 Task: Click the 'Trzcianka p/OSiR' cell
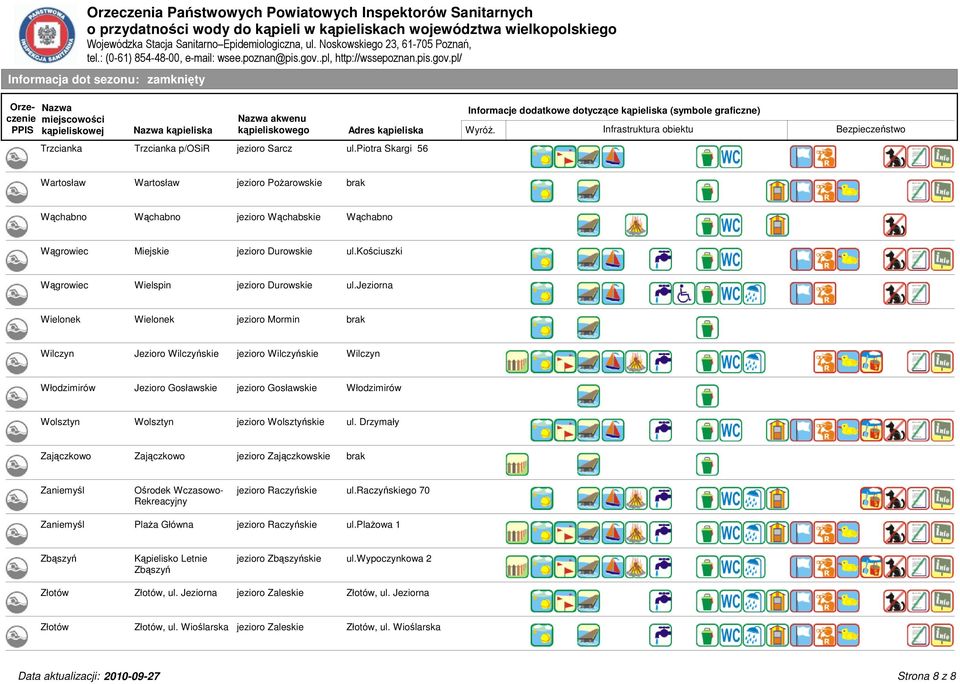(x=172, y=149)
